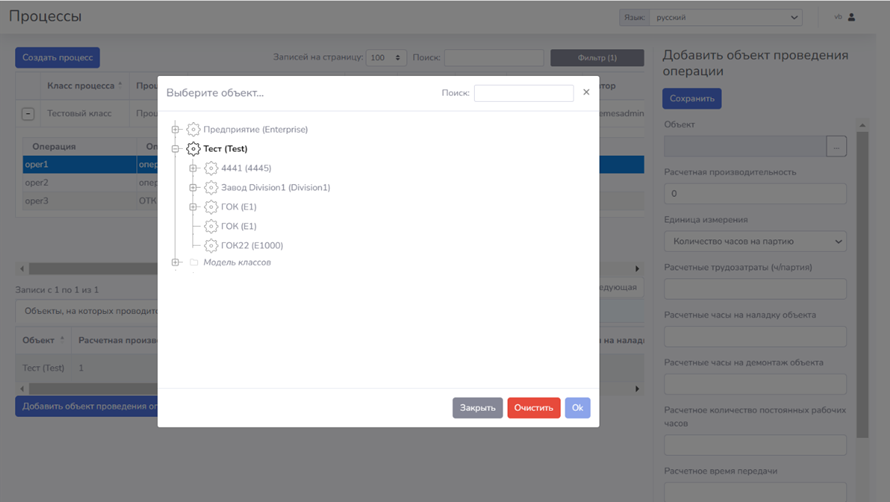Click left arrow of objects table scrollbar
Screen dimensions: 890x502
[22, 389]
